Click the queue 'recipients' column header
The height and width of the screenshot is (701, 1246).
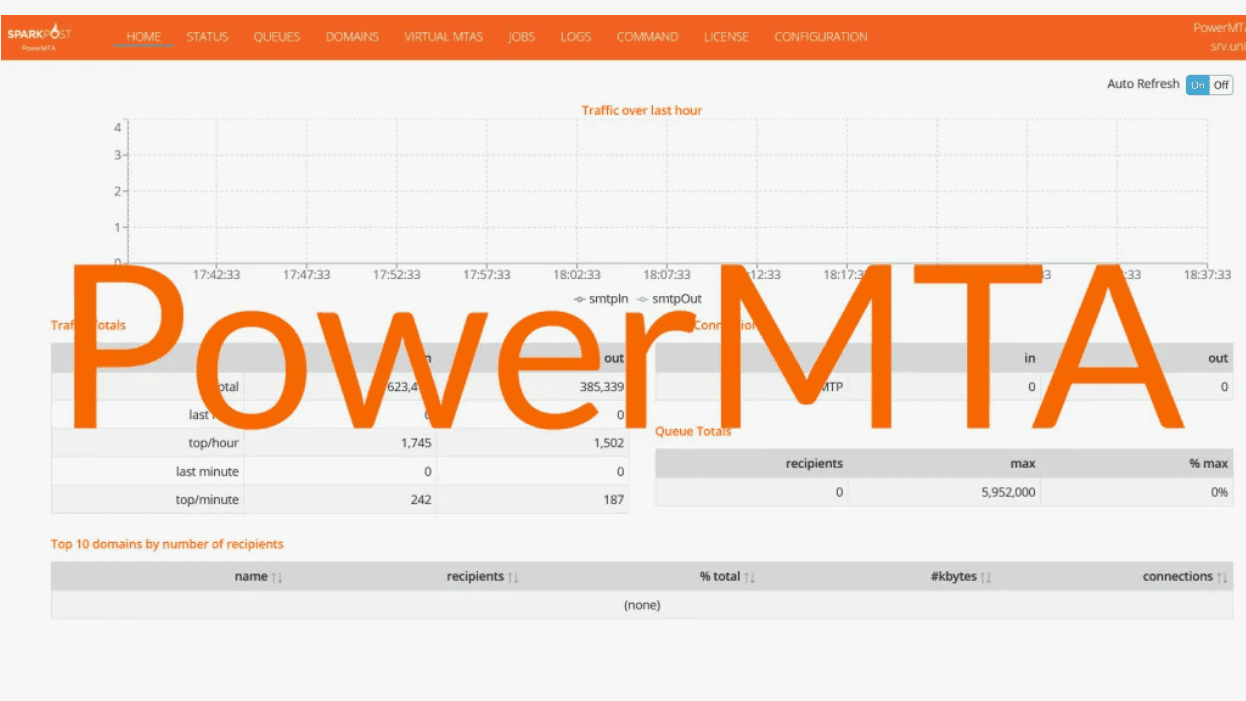pyautogui.click(x=814, y=463)
